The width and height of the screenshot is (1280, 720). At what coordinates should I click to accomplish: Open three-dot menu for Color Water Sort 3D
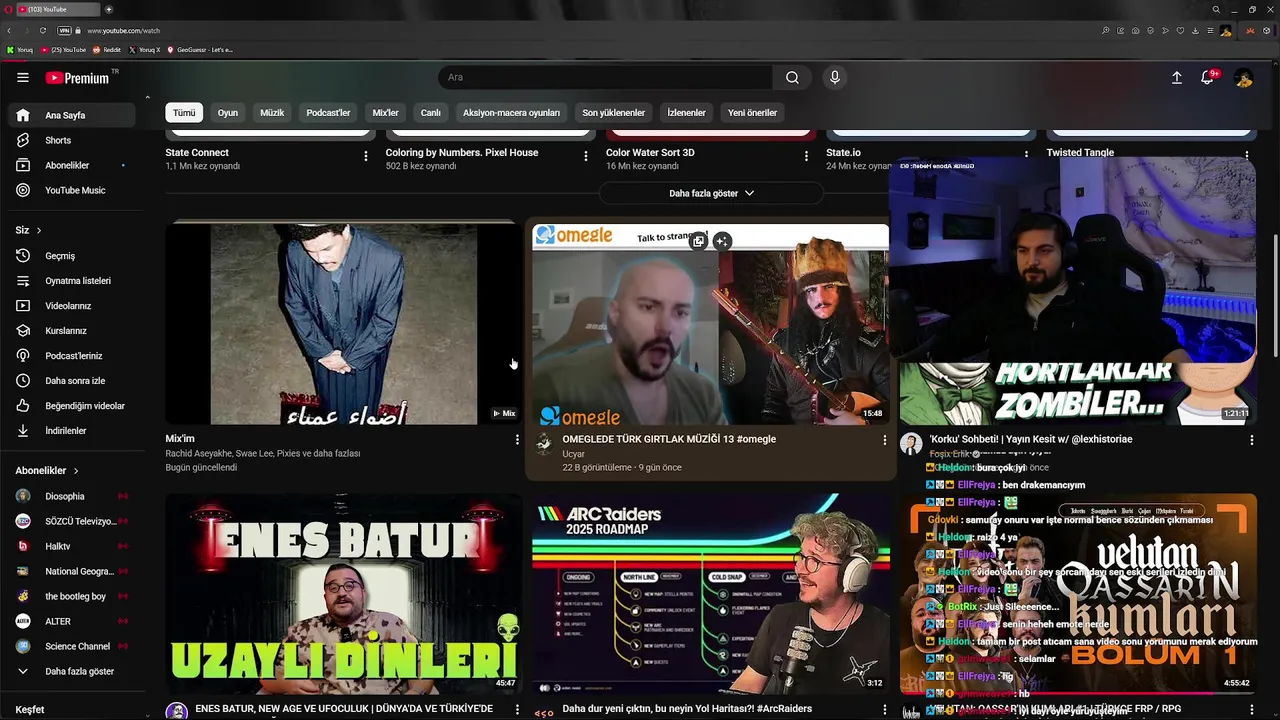click(806, 156)
